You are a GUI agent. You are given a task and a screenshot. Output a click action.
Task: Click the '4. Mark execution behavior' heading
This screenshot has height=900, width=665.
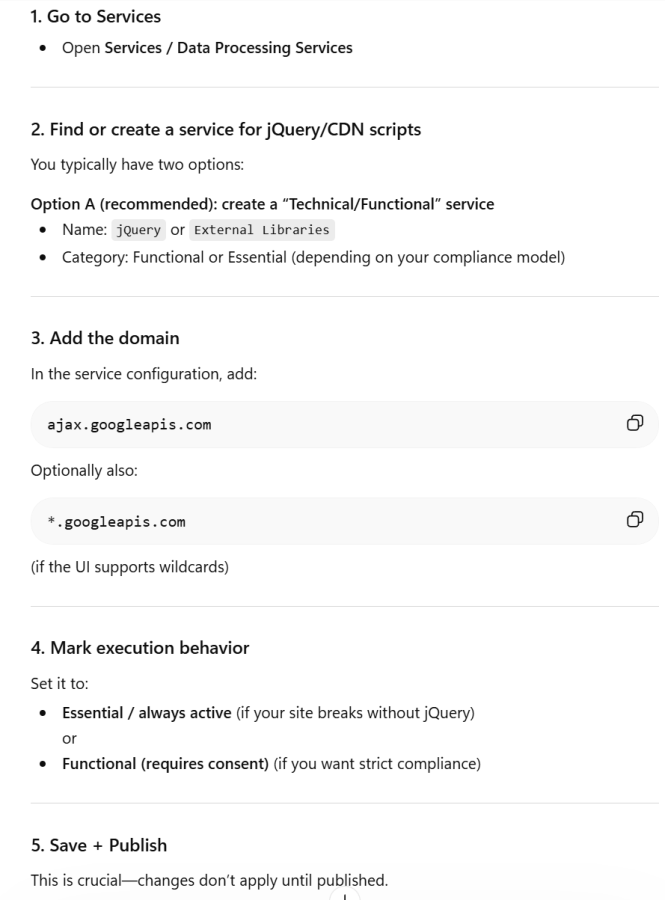tap(140, 648)
